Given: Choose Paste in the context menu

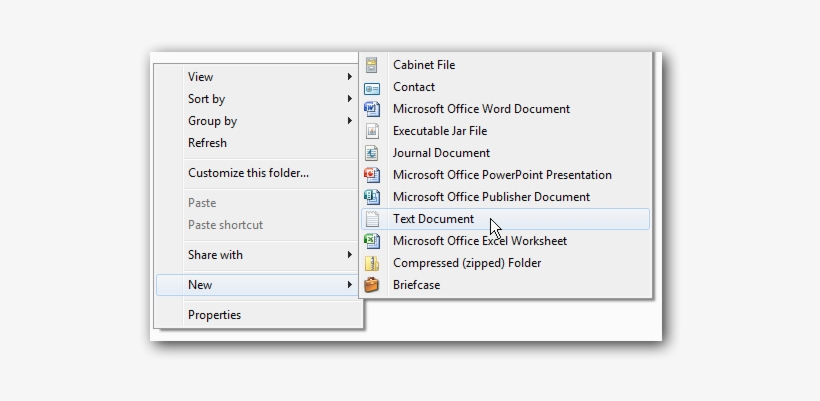Looking at the screenshot, I should (258, 203).
